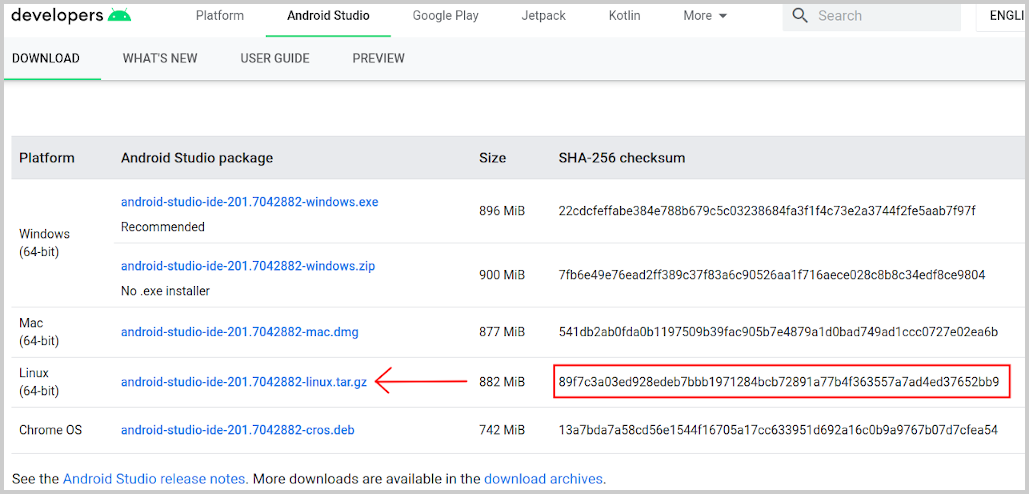Expand the More dropdown menu

(x=705, y=16)
